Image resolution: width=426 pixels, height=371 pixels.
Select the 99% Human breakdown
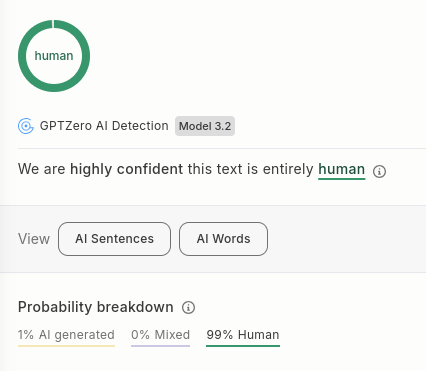tap(243, 335)
